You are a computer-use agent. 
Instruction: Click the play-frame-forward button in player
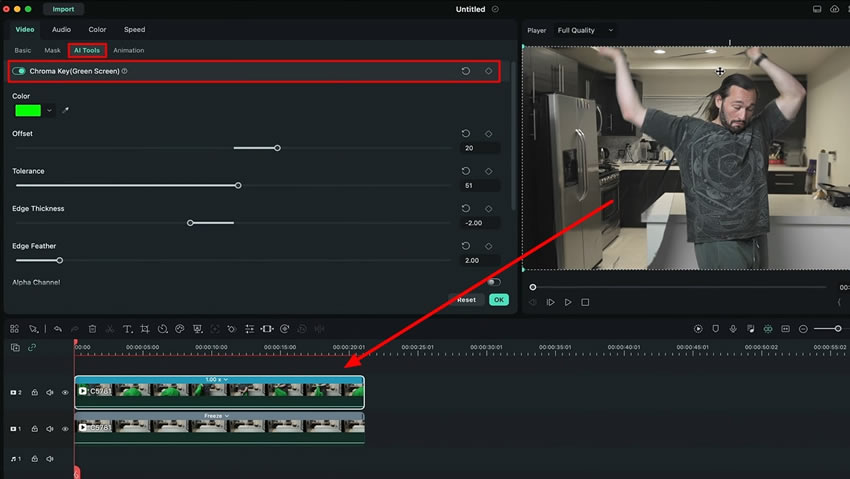tap(550, 302)
